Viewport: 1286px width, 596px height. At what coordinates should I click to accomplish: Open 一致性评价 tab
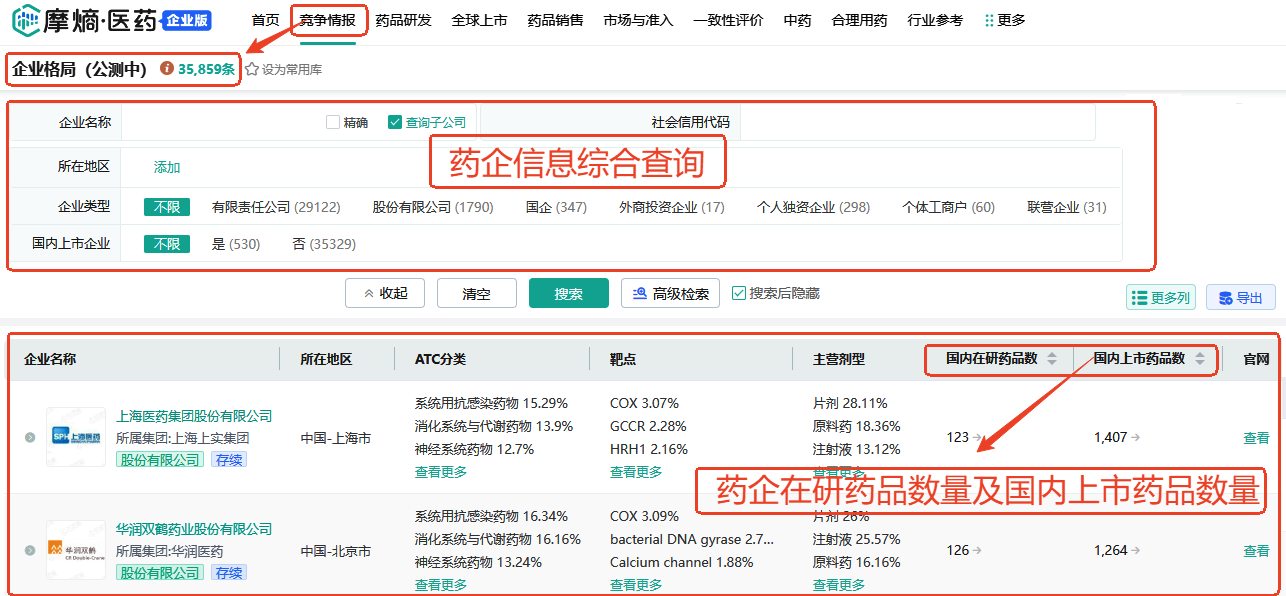(x=728, y=20)
